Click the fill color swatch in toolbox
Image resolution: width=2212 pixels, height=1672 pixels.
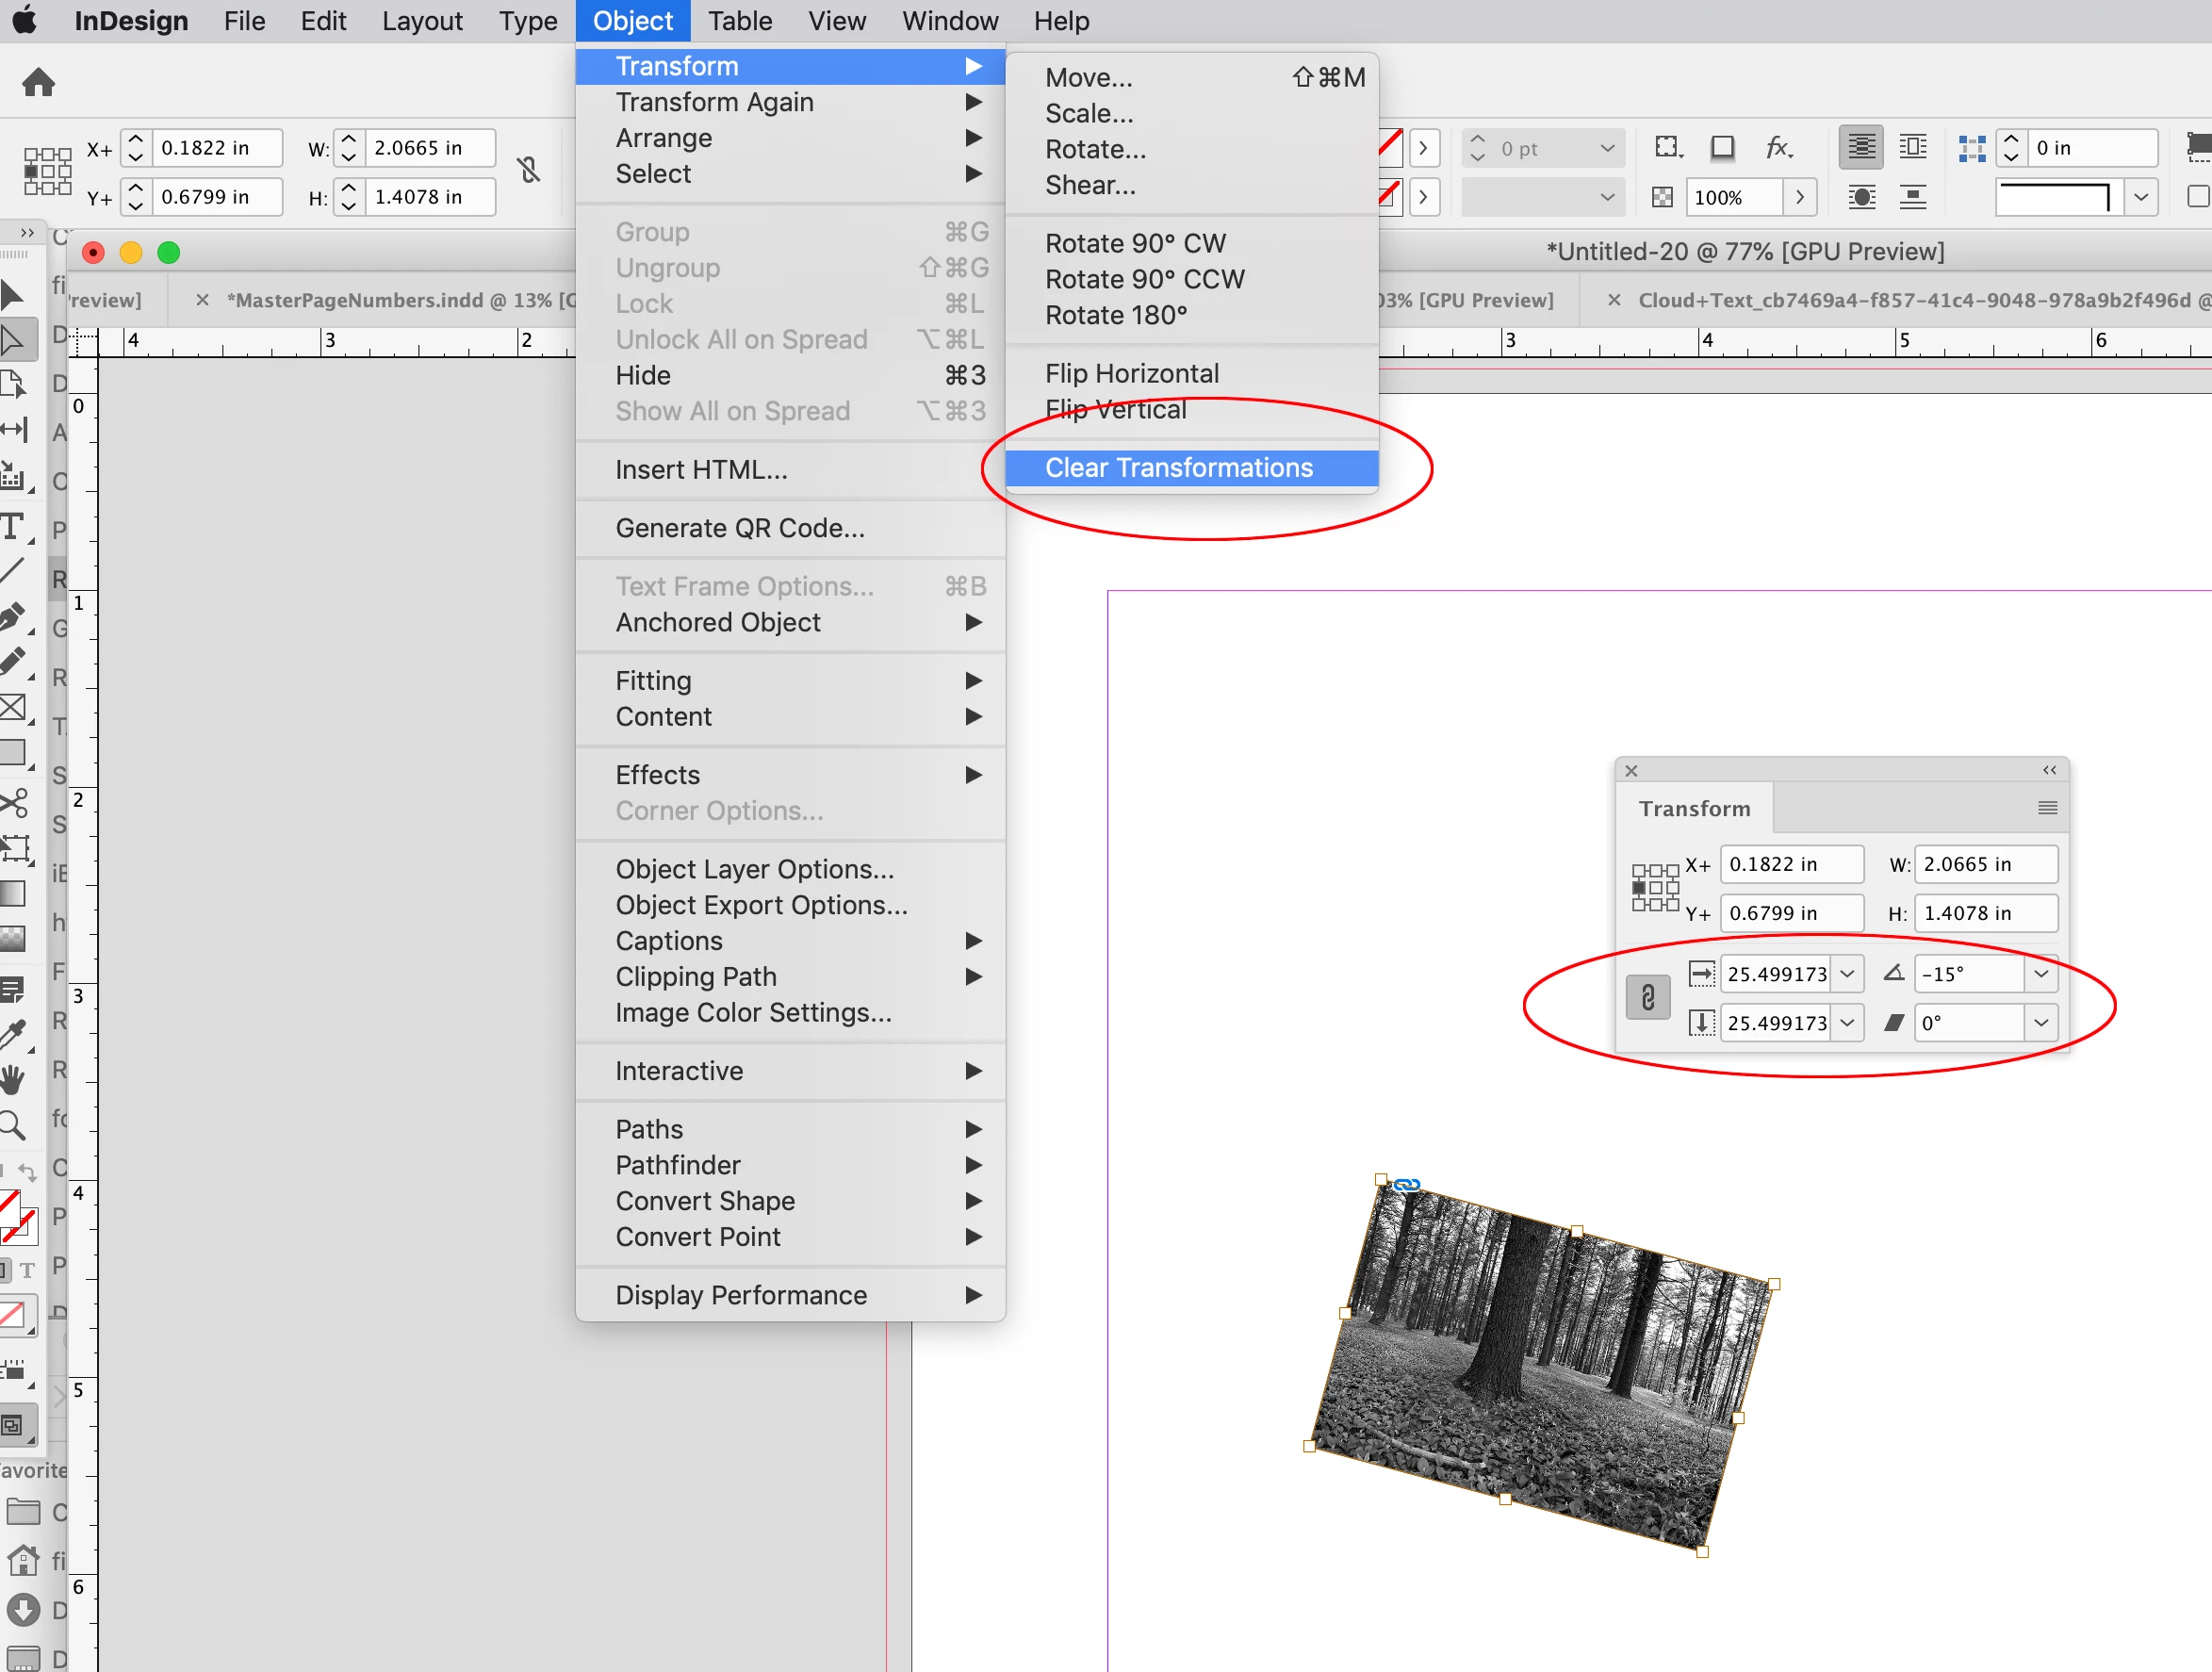click(x=9, y=1206)
